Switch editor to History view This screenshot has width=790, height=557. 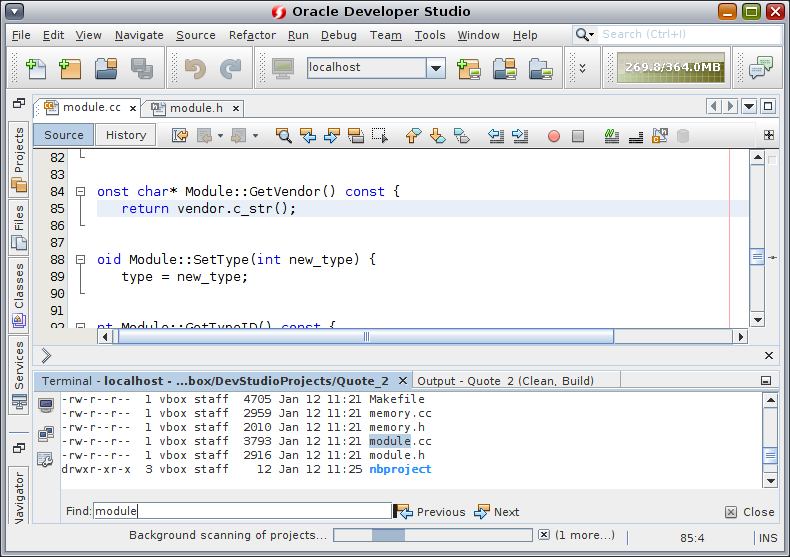coord(126,135)
